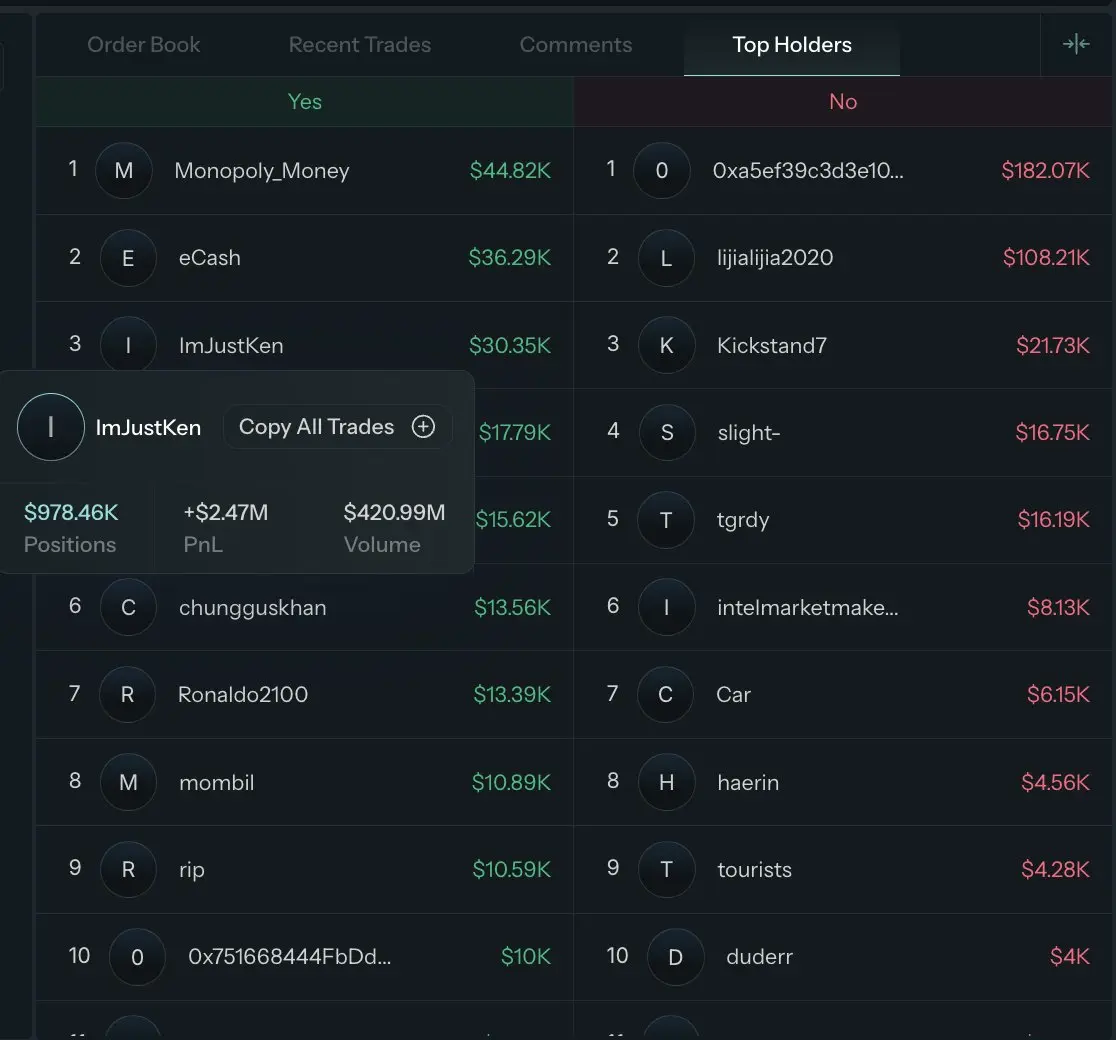Click $182.07K No position value
The width and height of the screenshot is (1116, 1040).
(x=1046, y=171)
